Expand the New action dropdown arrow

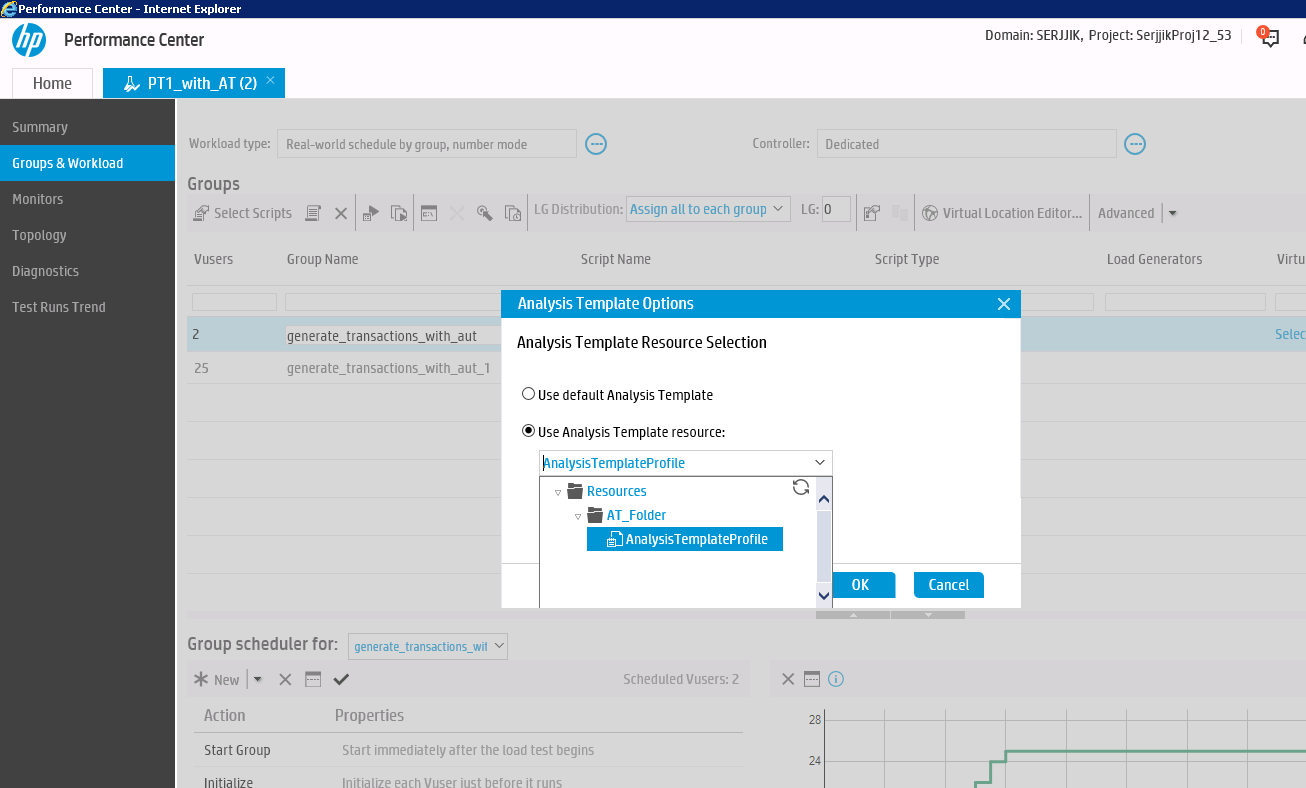(258, 680)
